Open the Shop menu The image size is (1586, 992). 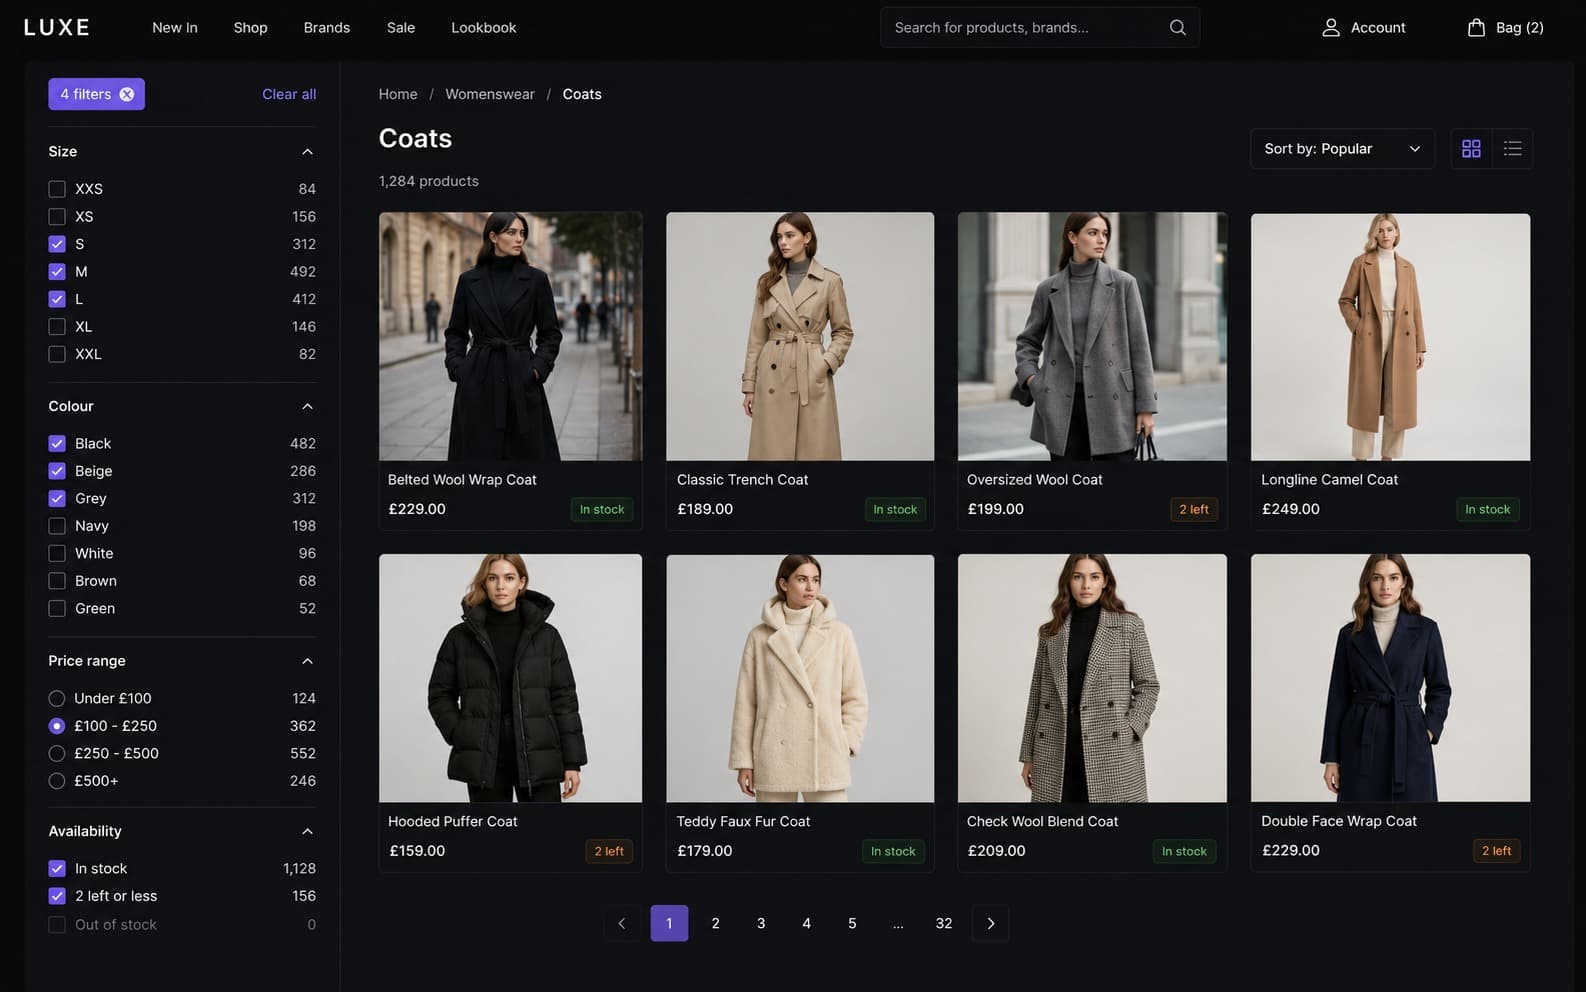coord(251,28)
